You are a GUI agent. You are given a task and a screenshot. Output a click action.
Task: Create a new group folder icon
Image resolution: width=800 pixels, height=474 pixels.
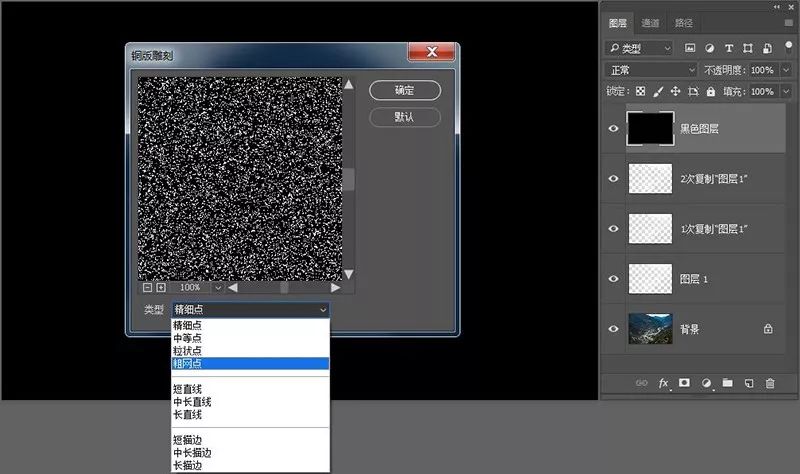pyautogui.click(x=728, y=383)
